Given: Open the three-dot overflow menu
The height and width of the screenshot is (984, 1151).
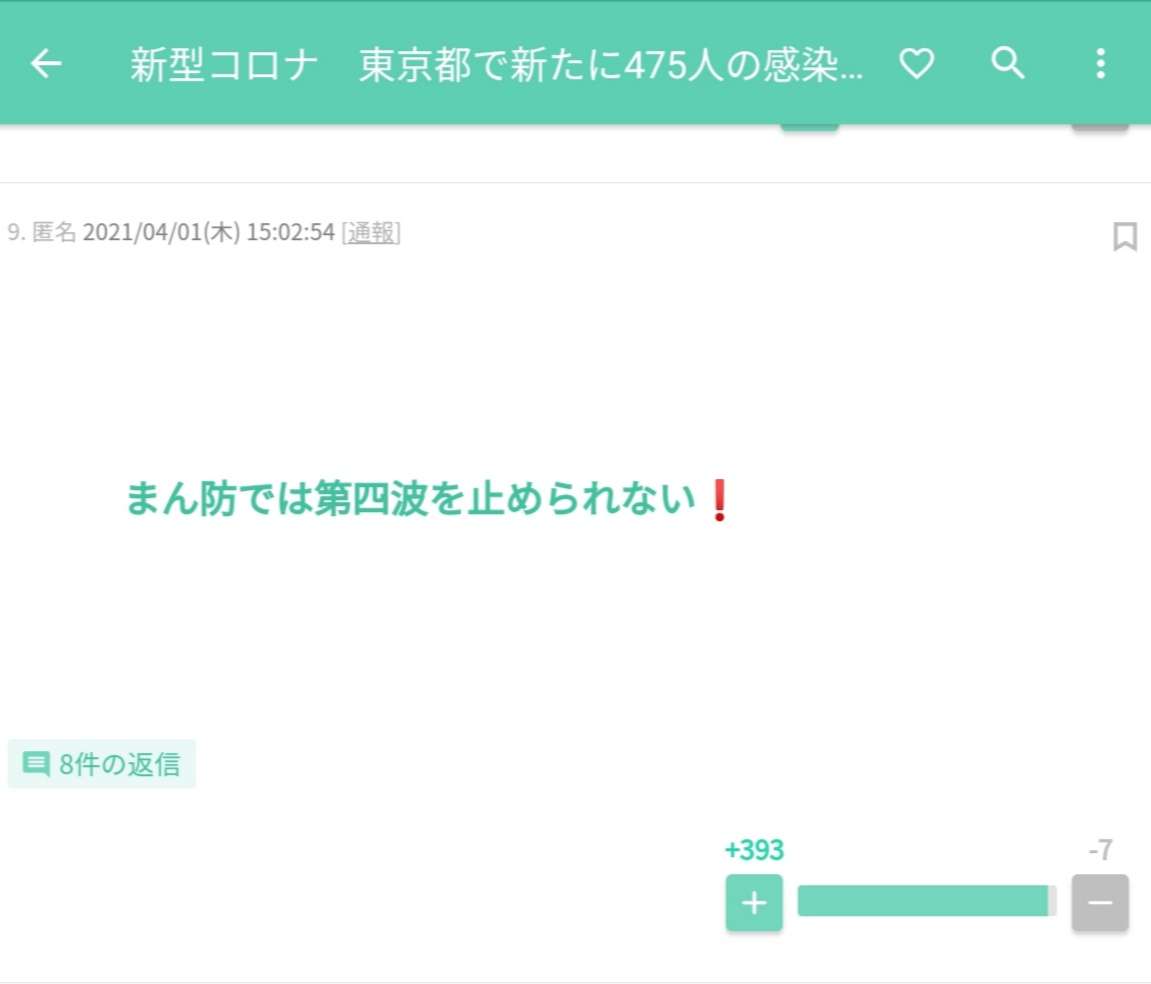Looking at the screenshot, I should tap(1100, 64).
